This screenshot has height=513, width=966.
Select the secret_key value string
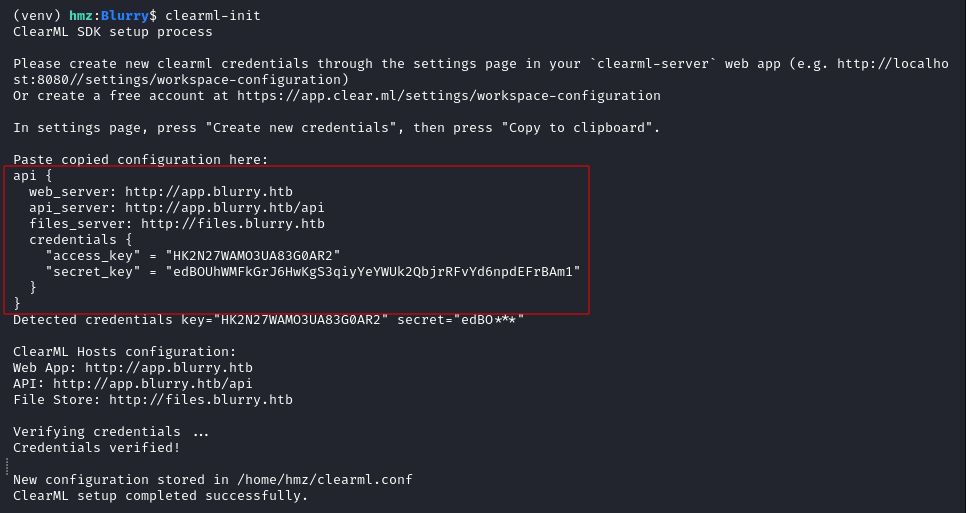(373, 272)
